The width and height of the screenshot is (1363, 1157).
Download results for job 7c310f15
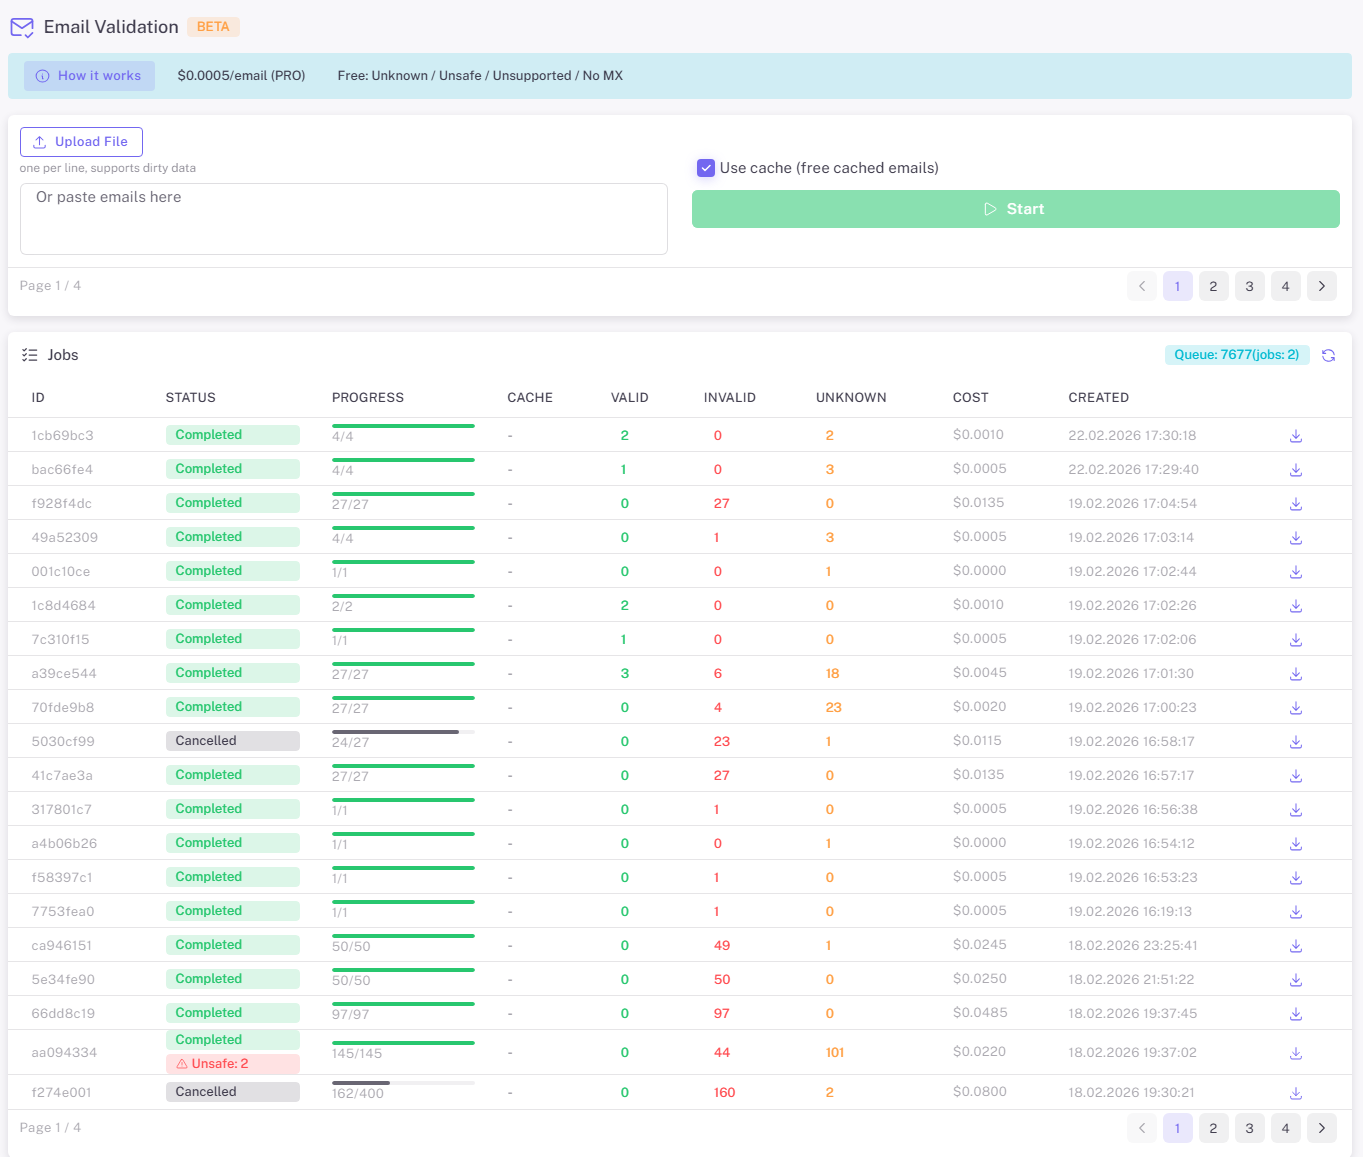1295,640
